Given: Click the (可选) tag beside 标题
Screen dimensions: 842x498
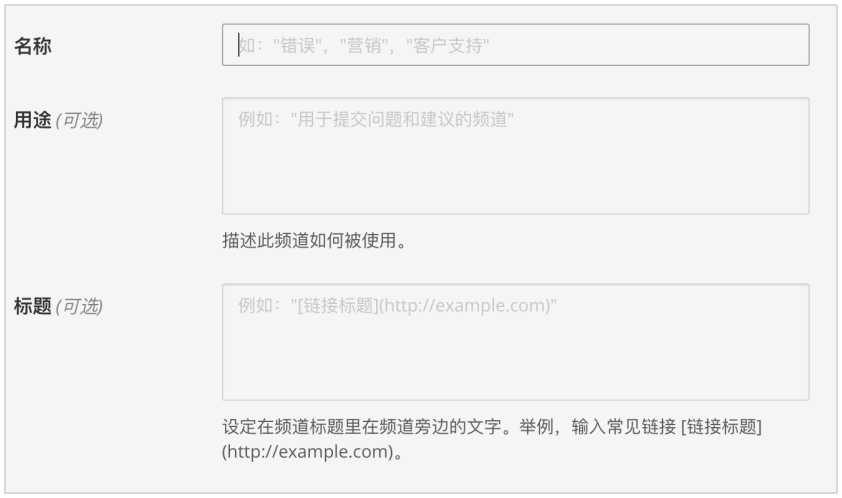Looking at the screenshot, I should pos(79,307).
